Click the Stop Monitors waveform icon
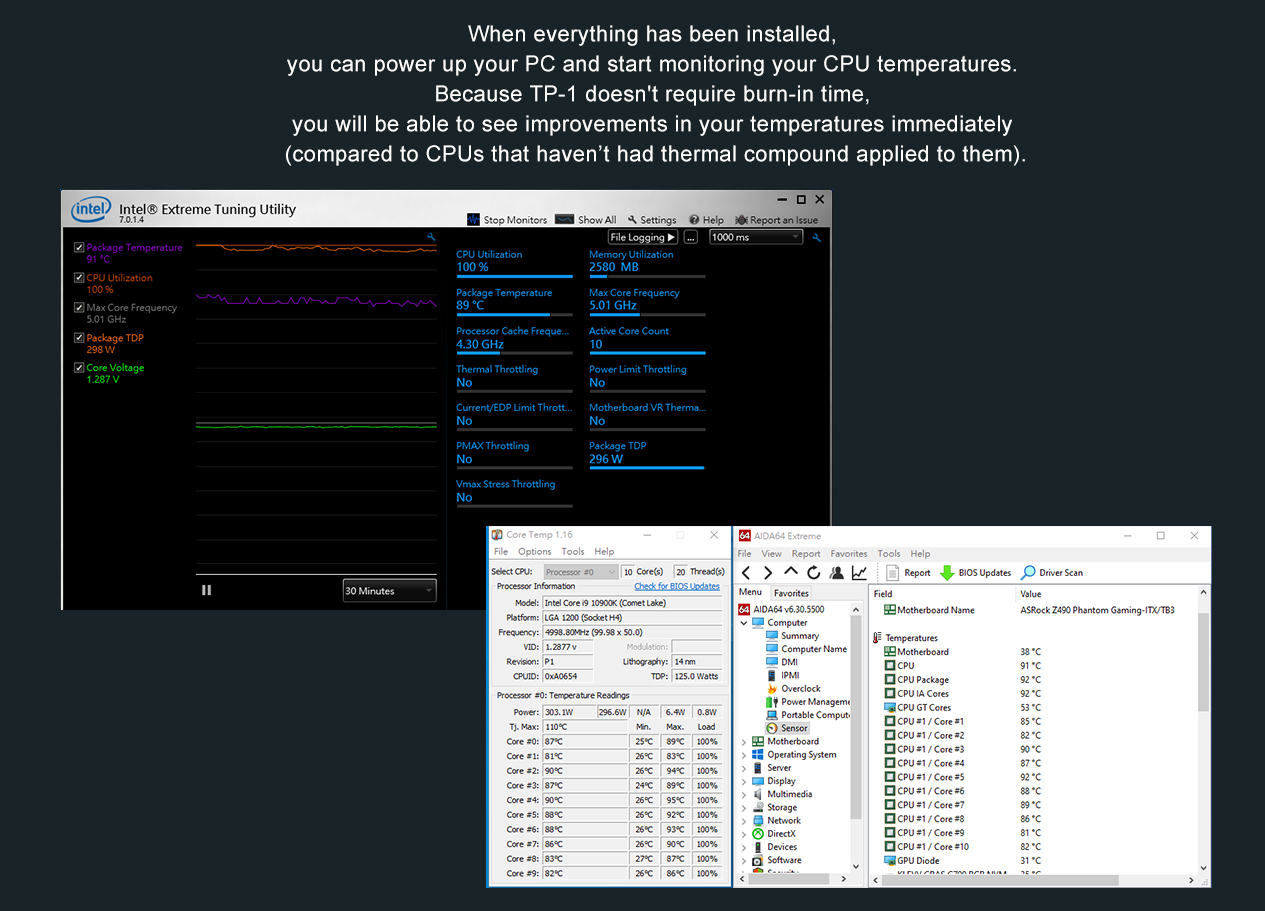 pos(474,220)
